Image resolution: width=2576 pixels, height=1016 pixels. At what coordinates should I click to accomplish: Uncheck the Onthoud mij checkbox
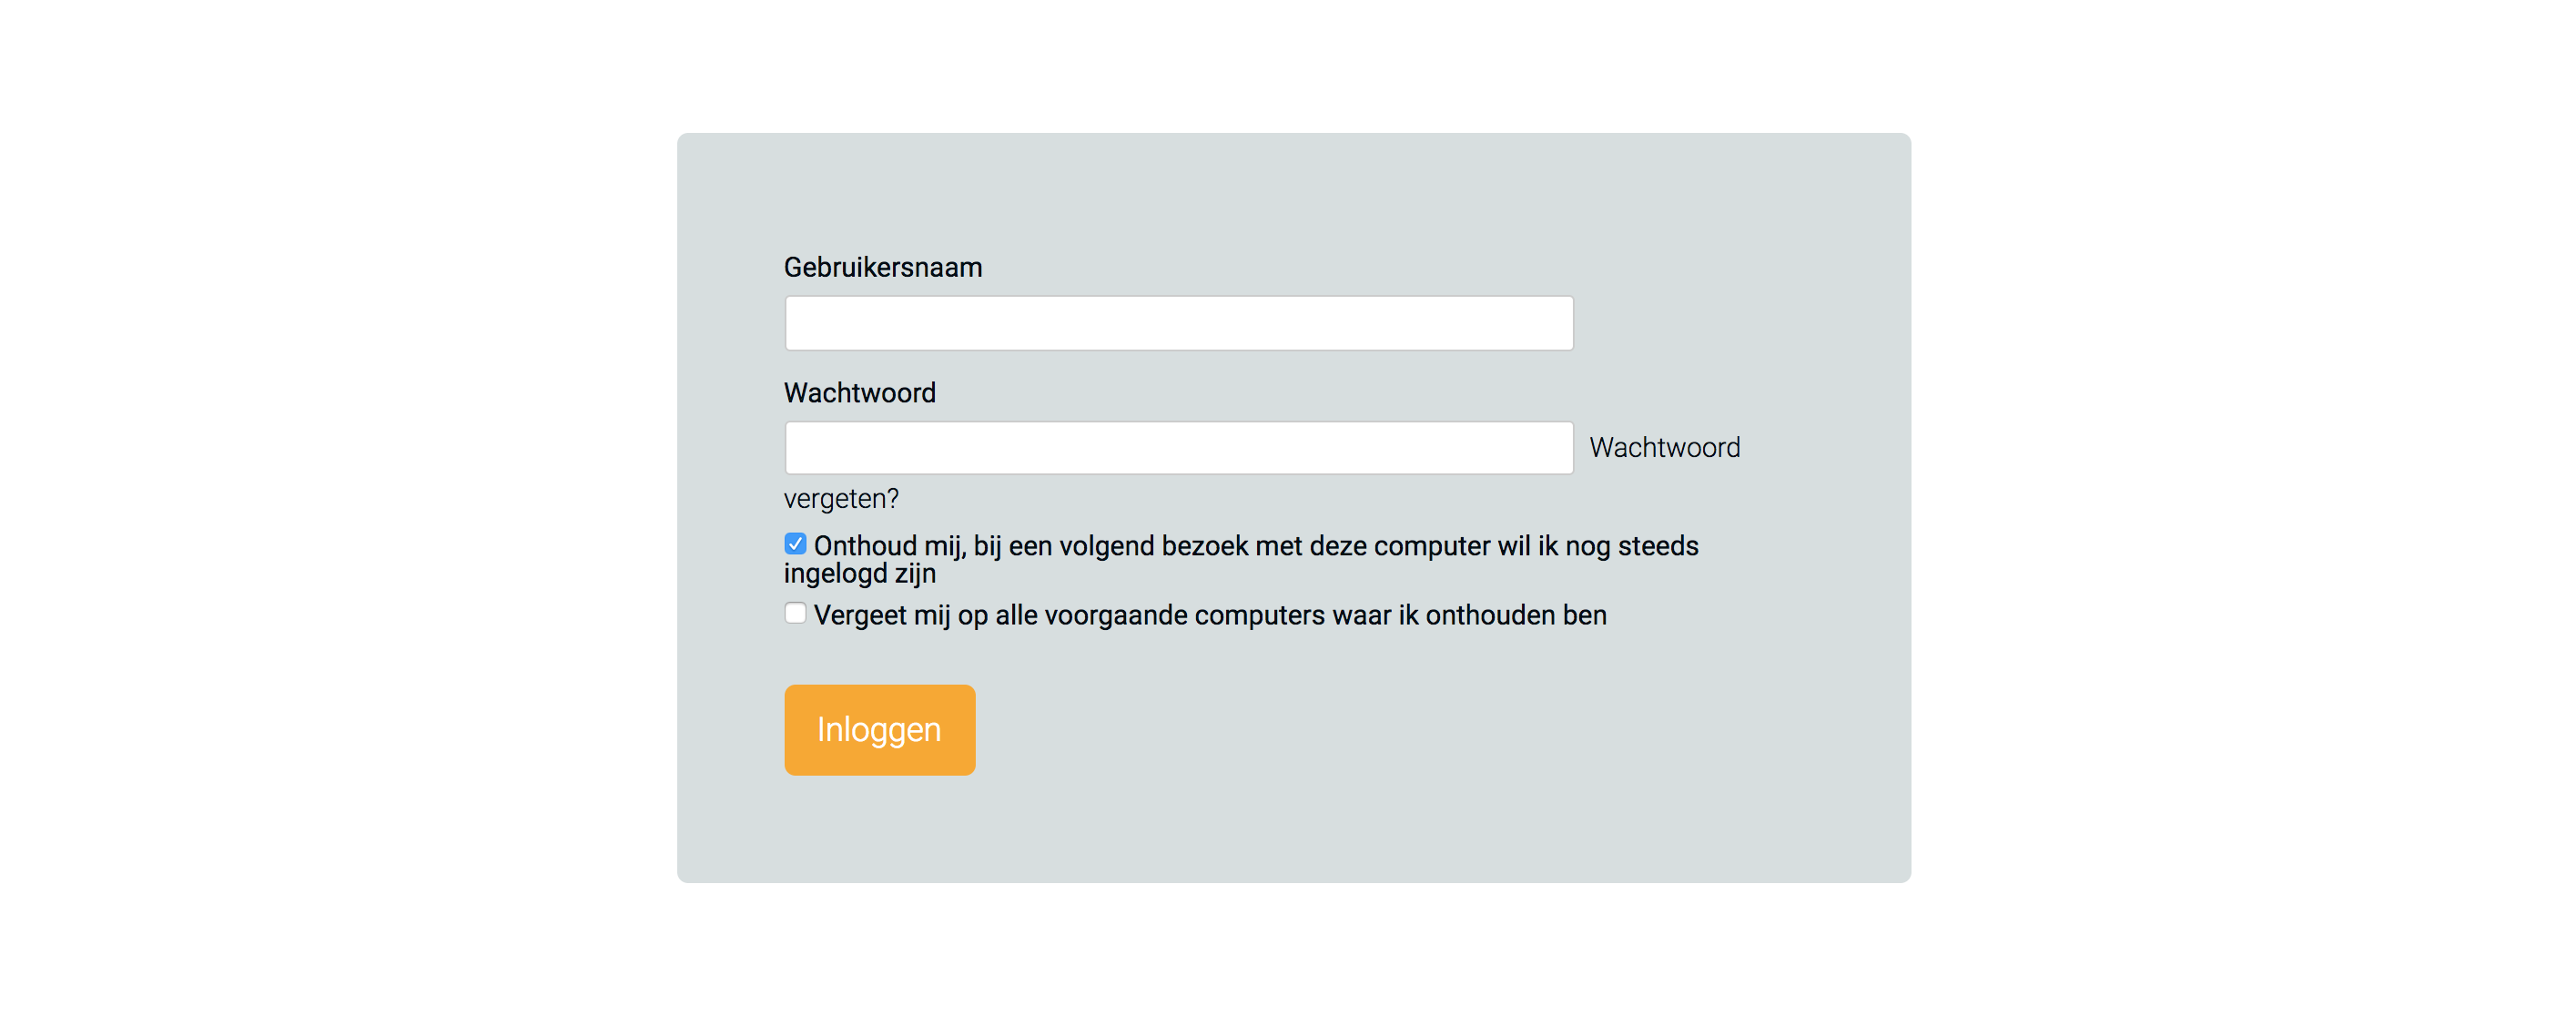point(795,544)
